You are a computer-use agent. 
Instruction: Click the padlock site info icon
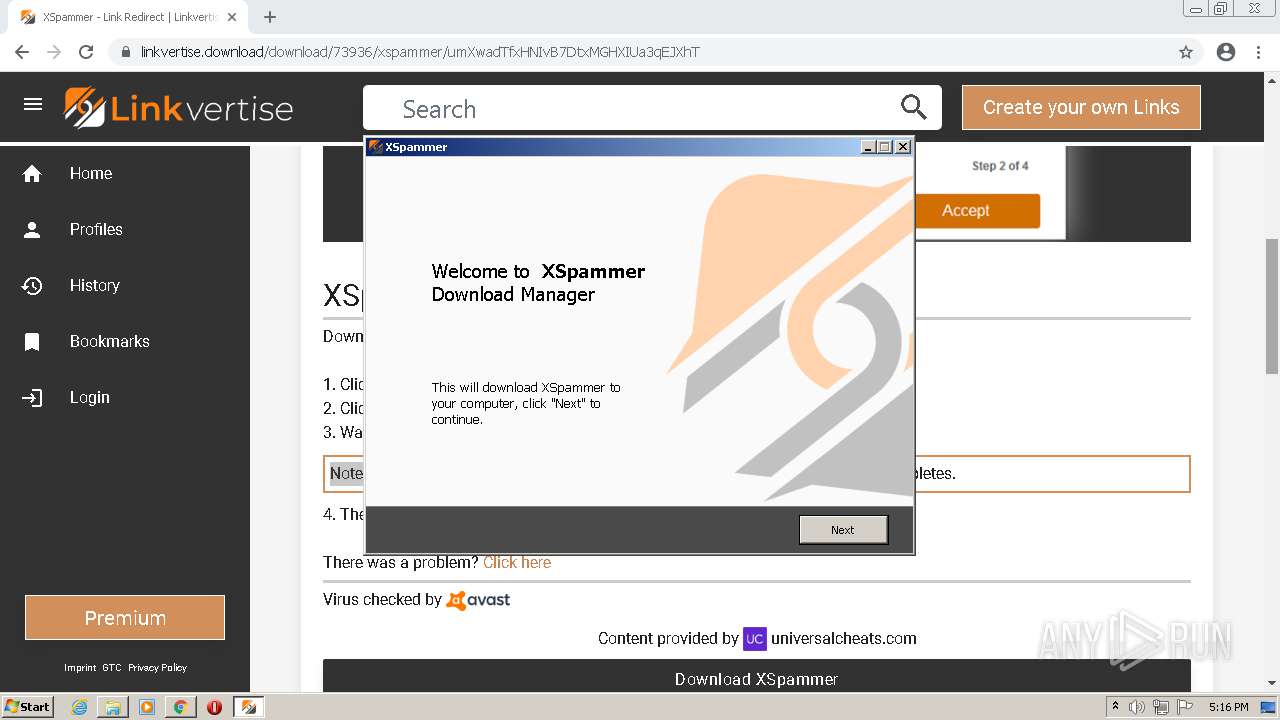(x=125, y=52)
